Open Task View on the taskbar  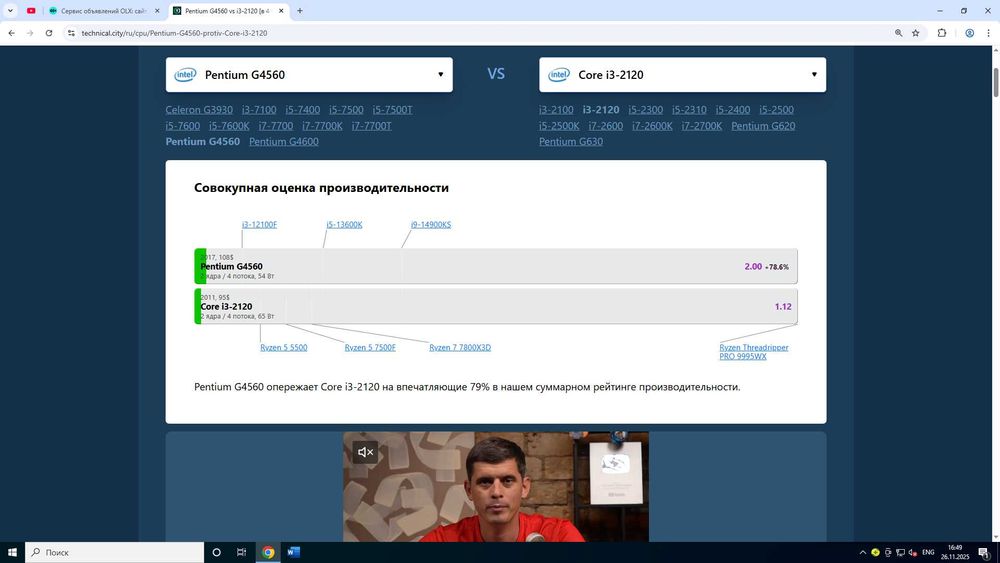(241, 552)
